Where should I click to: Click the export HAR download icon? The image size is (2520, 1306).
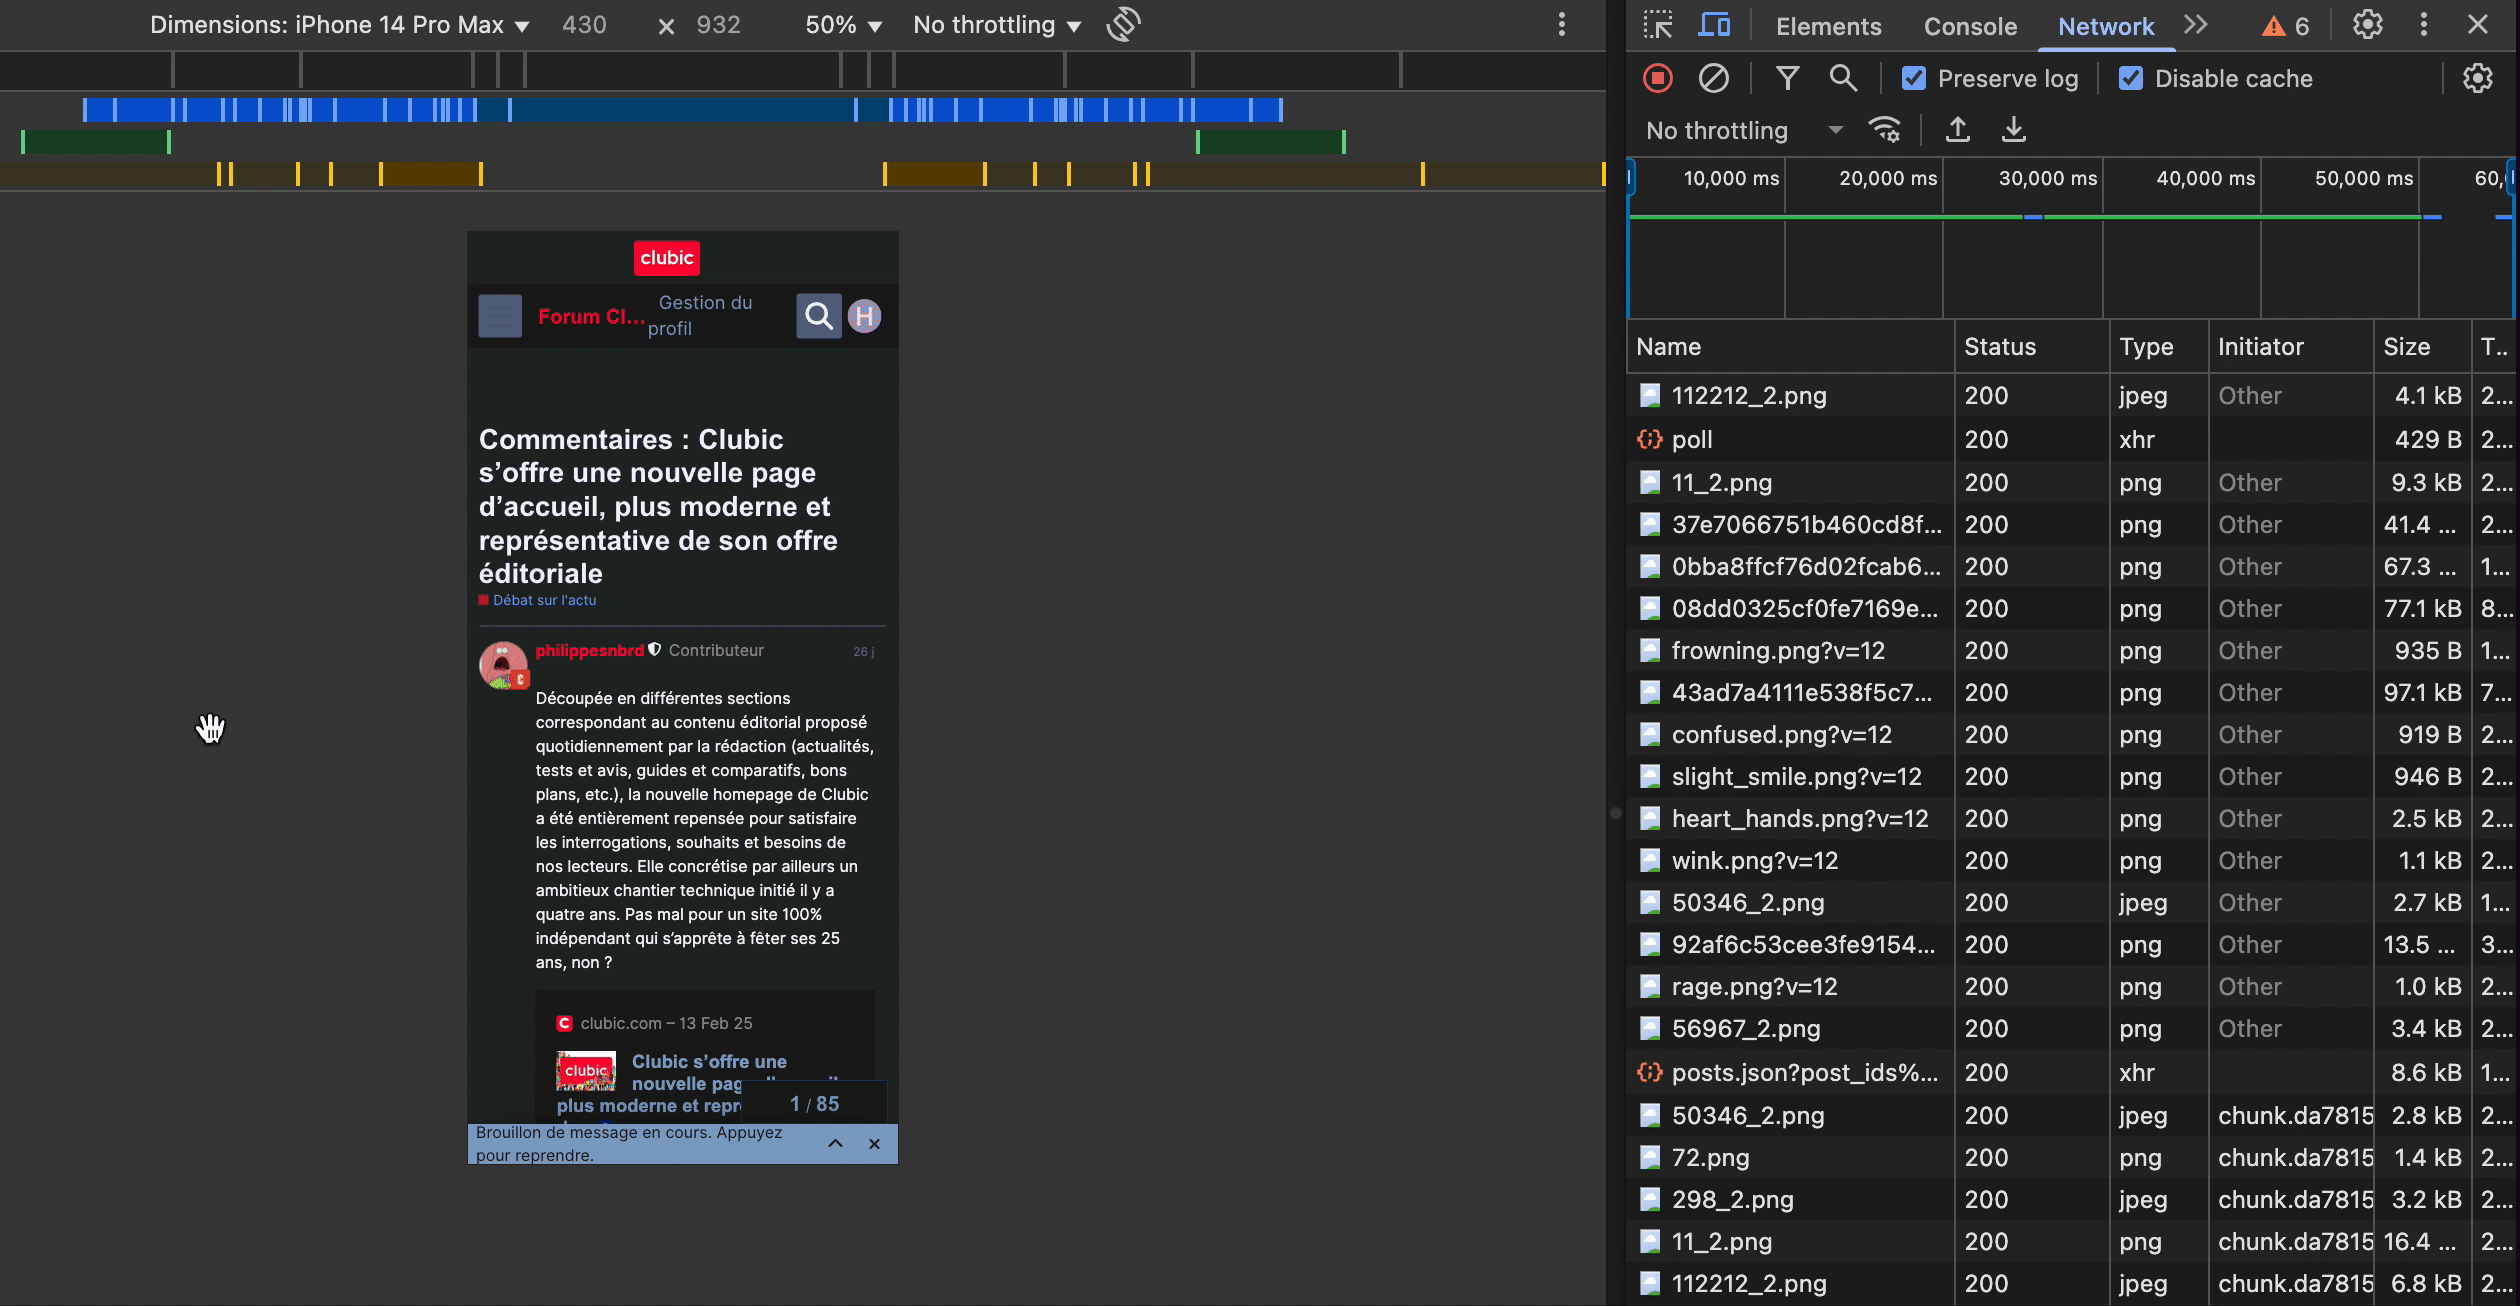point(2013,130)
